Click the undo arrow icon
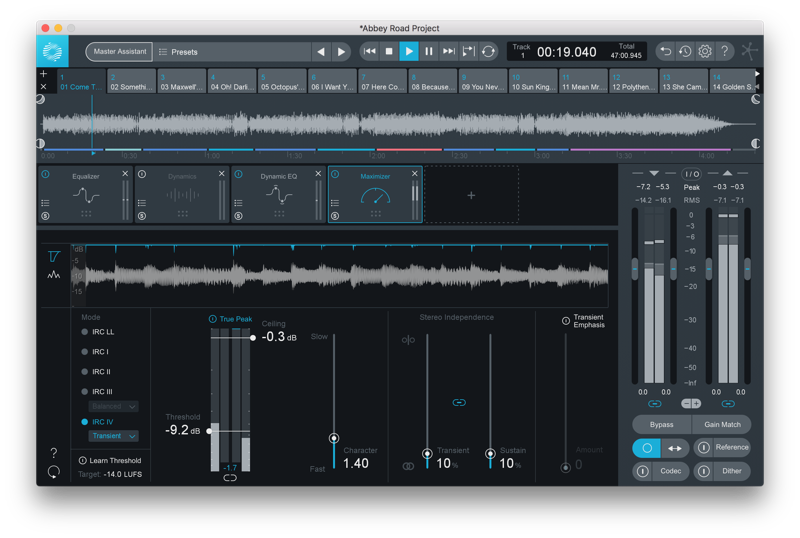The width and height of the screenshot is (800, 538). point(665,51)
